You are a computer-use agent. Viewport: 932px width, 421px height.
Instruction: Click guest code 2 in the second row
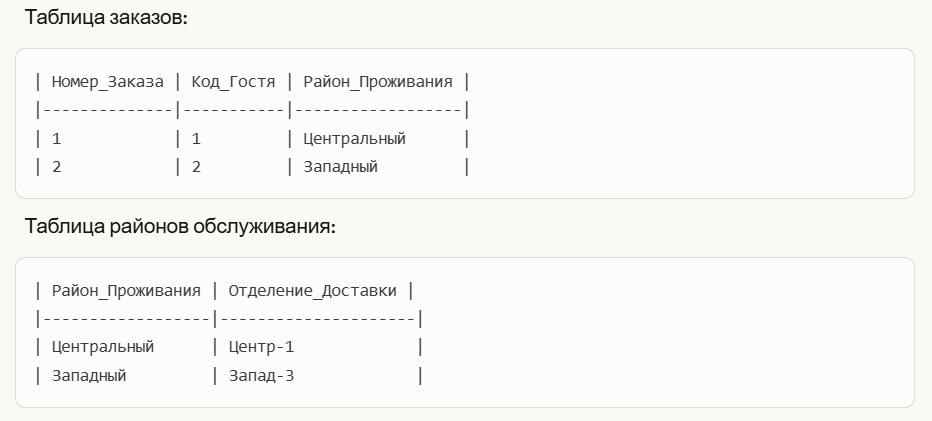coord(196,167)
